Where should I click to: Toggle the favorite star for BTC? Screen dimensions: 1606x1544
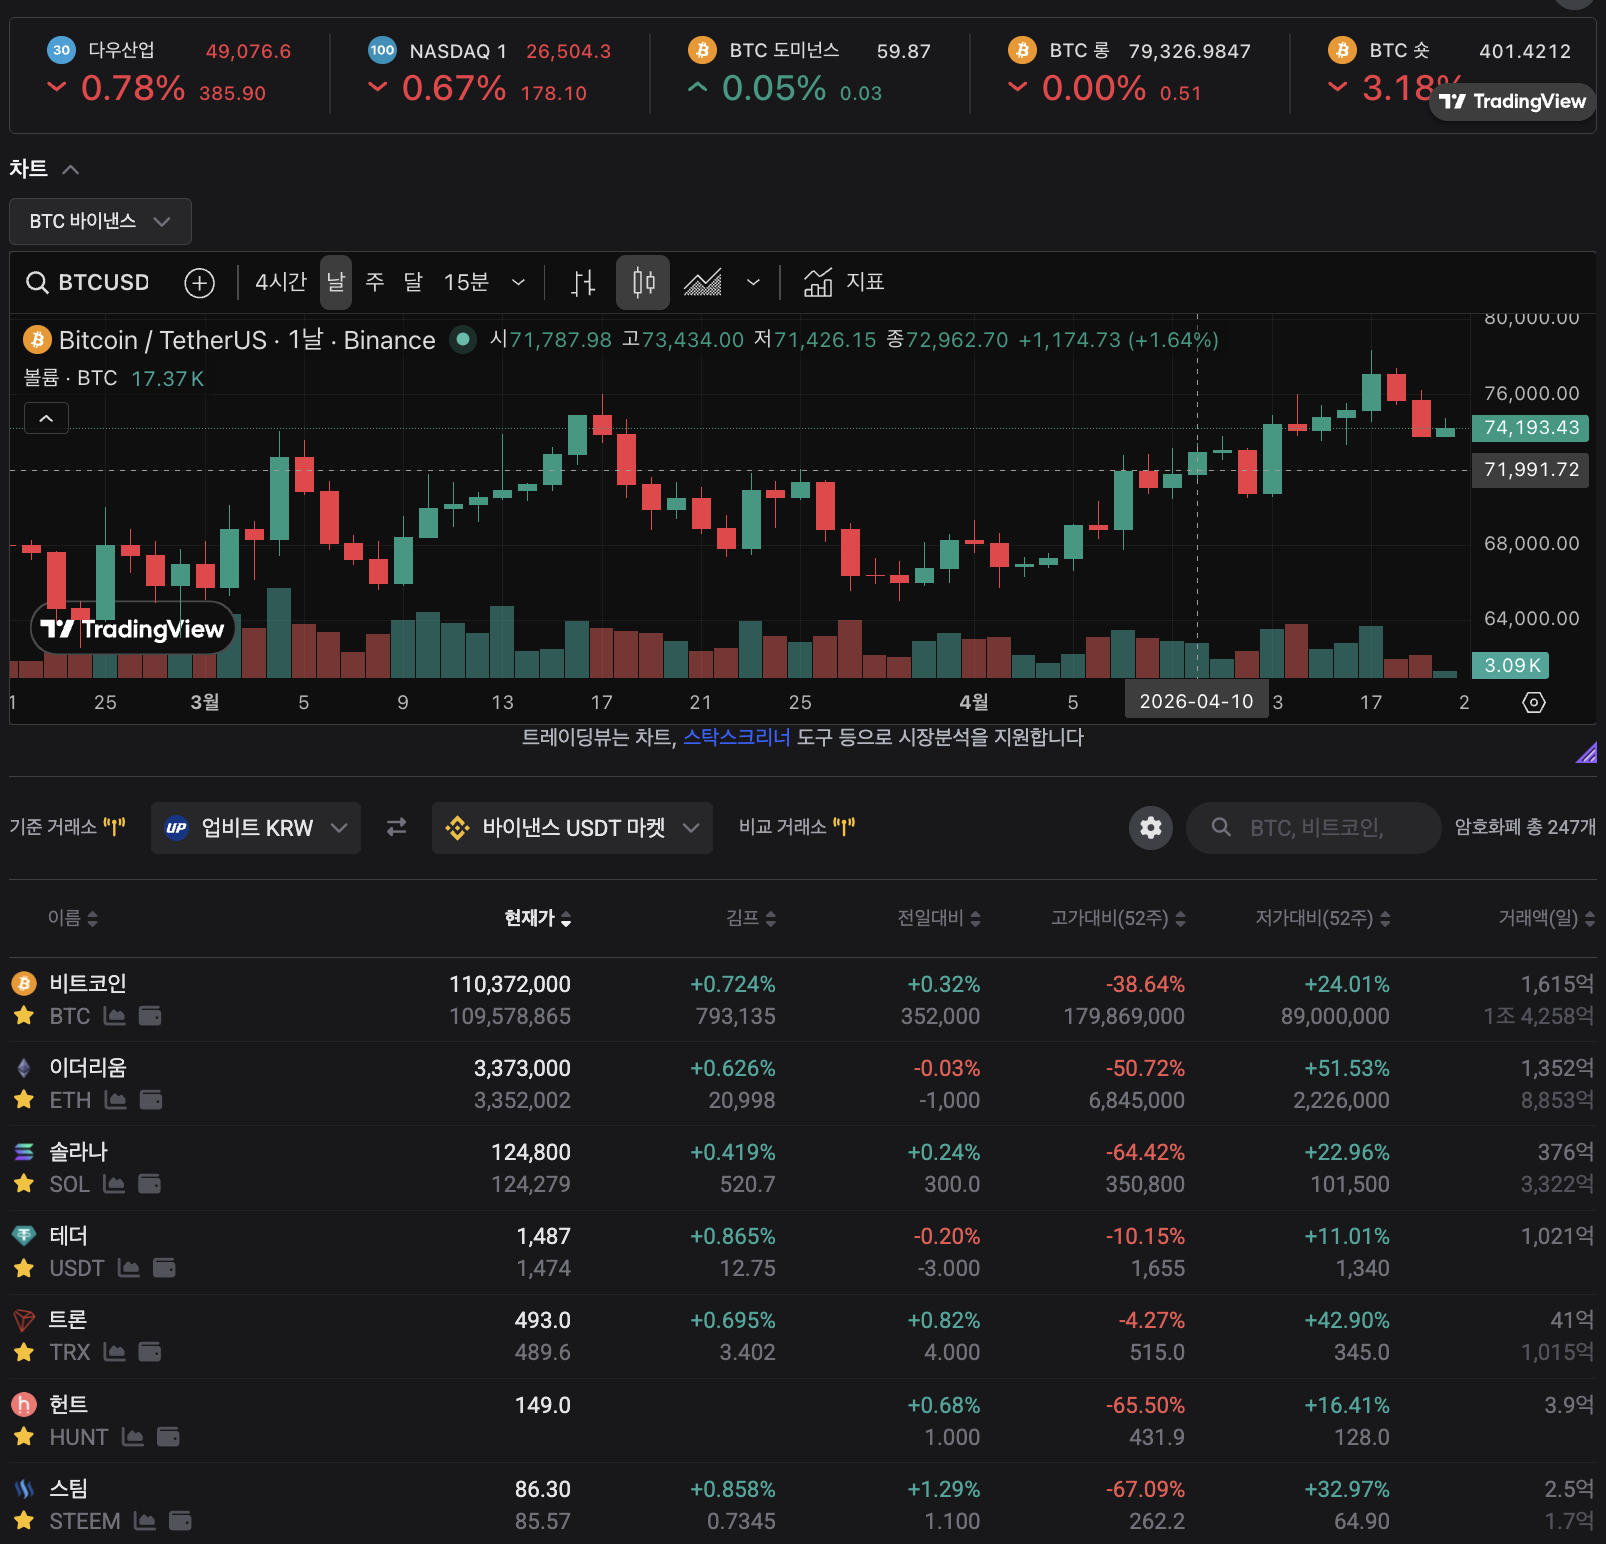tap(24, 1016)
